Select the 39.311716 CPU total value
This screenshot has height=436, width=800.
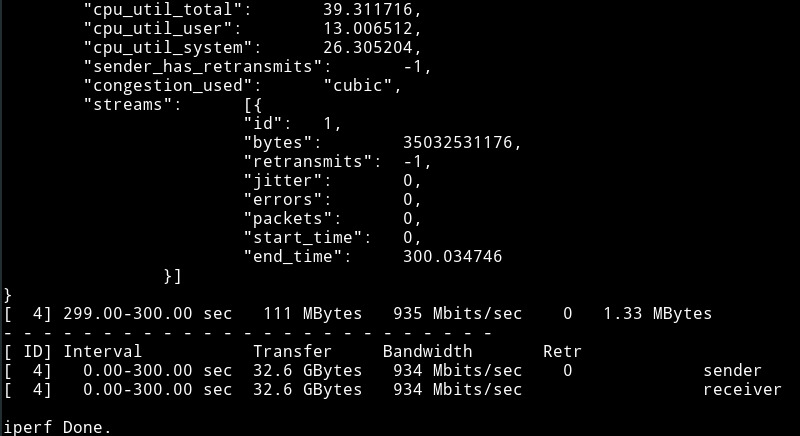click(x=367, y=9)
